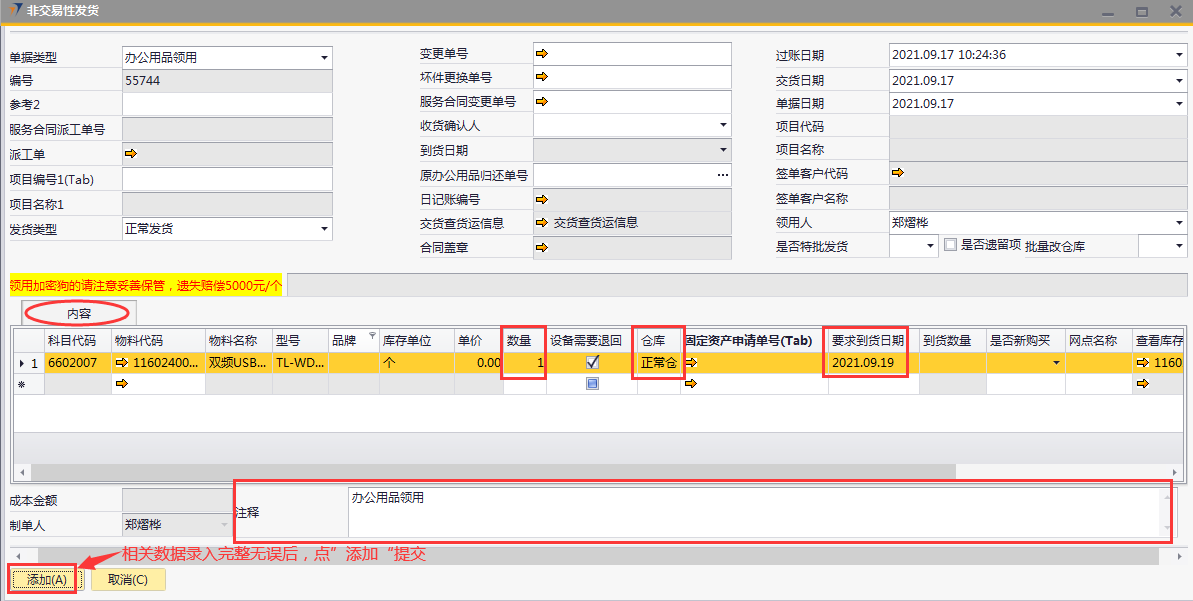Click the orange arrow link beside 变更单号

coord(541,53)
